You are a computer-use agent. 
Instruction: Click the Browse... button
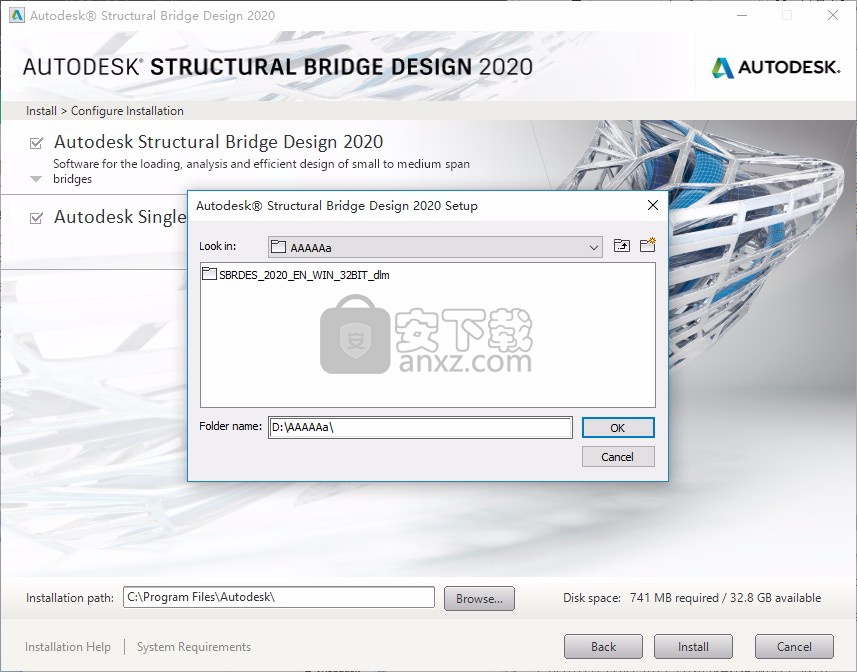(x=479, y=598)
